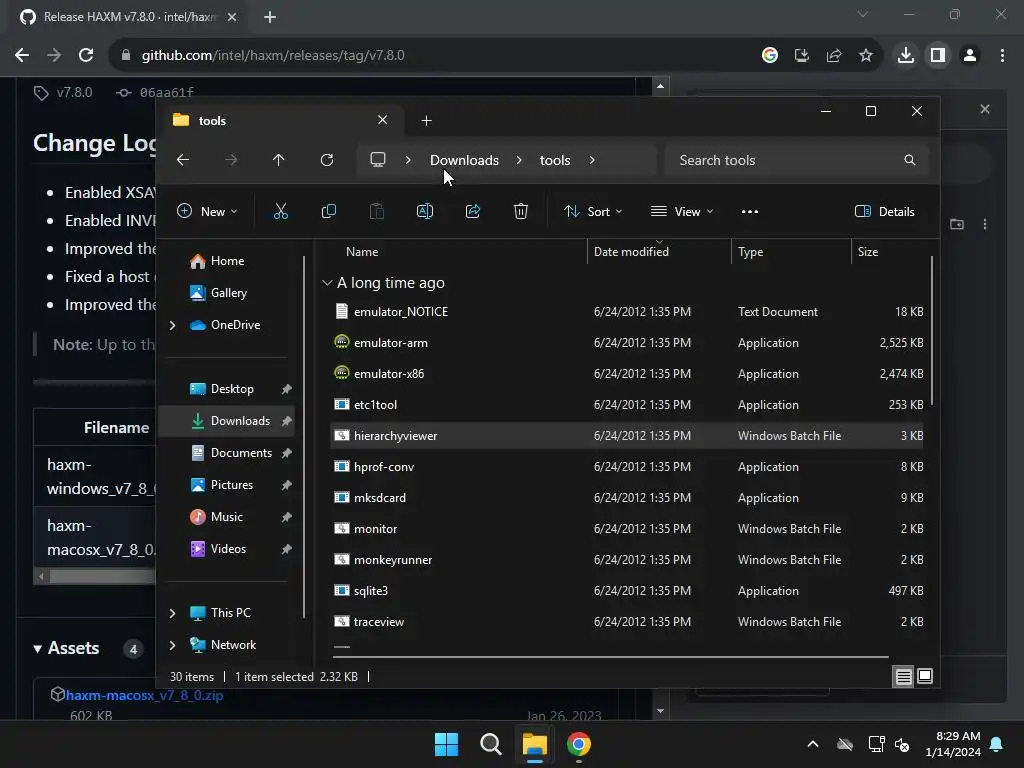The height and width of the screenshot is (768, 1024).
Task: Click the search magnifier in Search tools
Action: (x=910, y=160)
